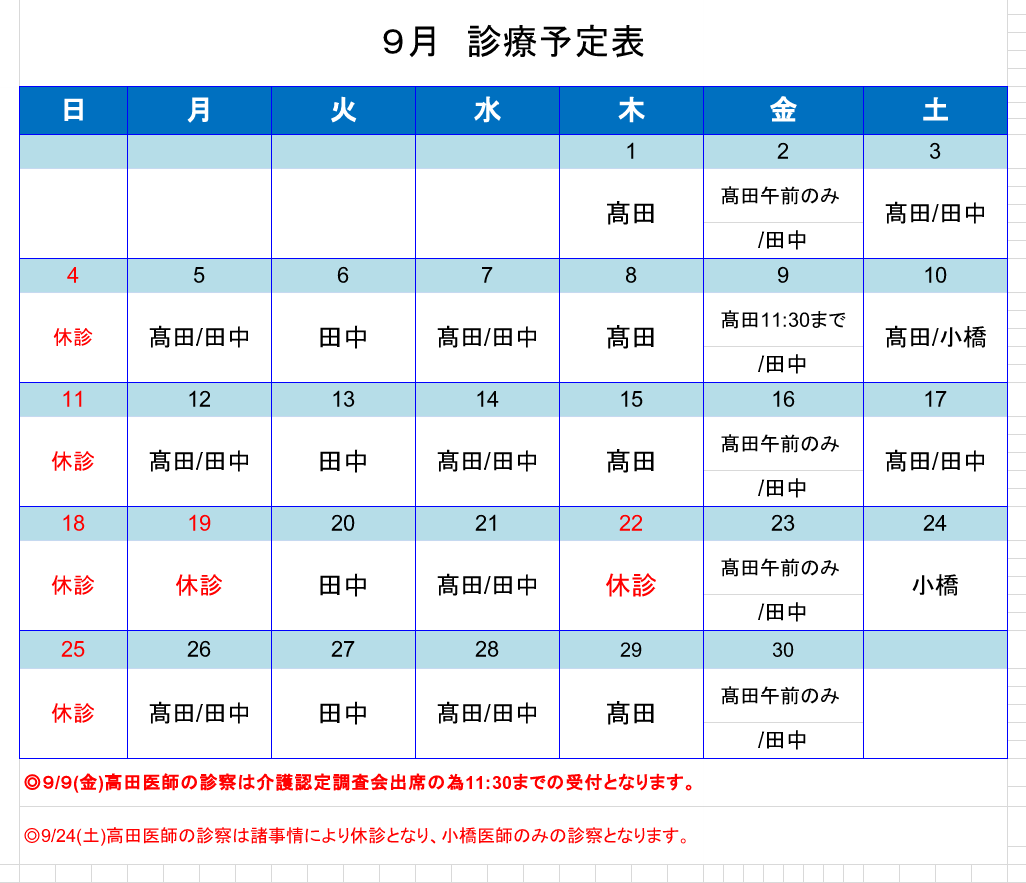
Task: Click the 9/9(金) bold red notice
Action: (361, 782)
